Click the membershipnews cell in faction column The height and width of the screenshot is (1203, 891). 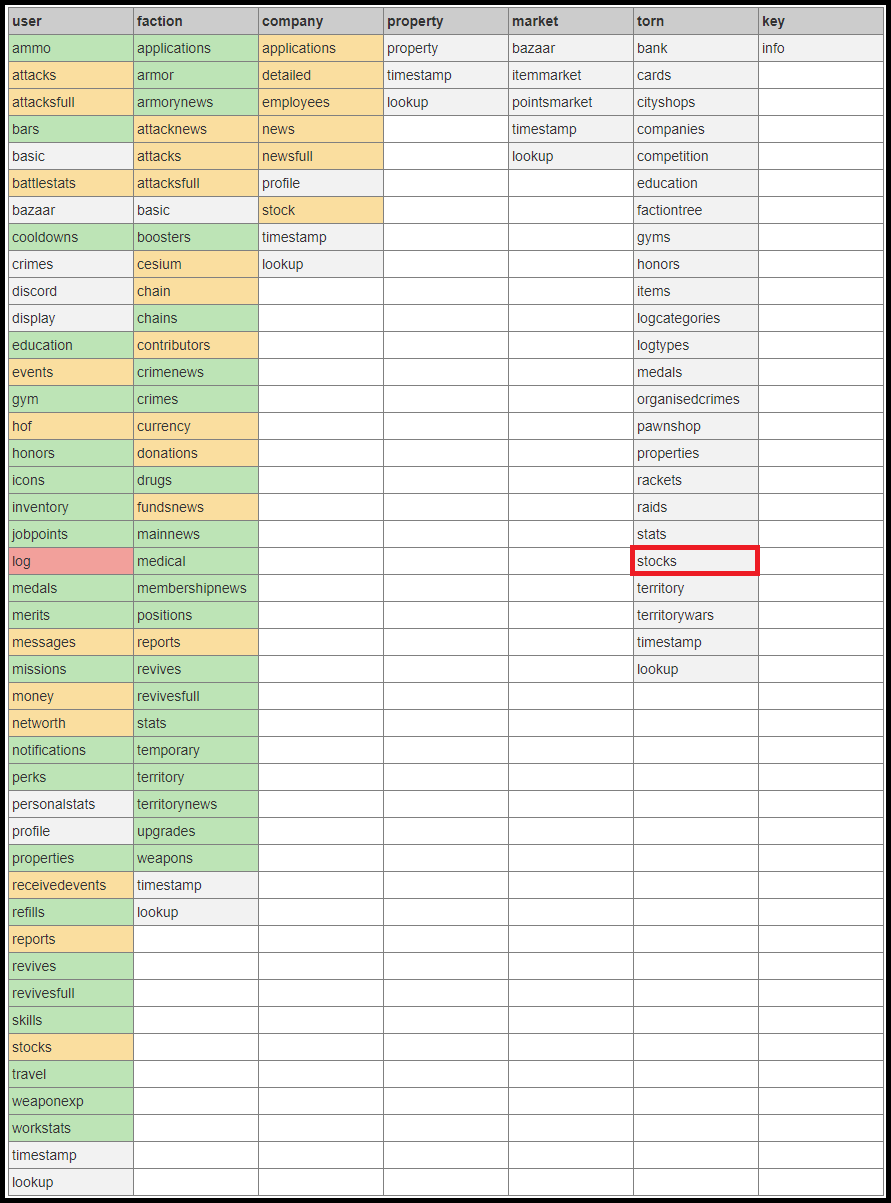(196, 588)
